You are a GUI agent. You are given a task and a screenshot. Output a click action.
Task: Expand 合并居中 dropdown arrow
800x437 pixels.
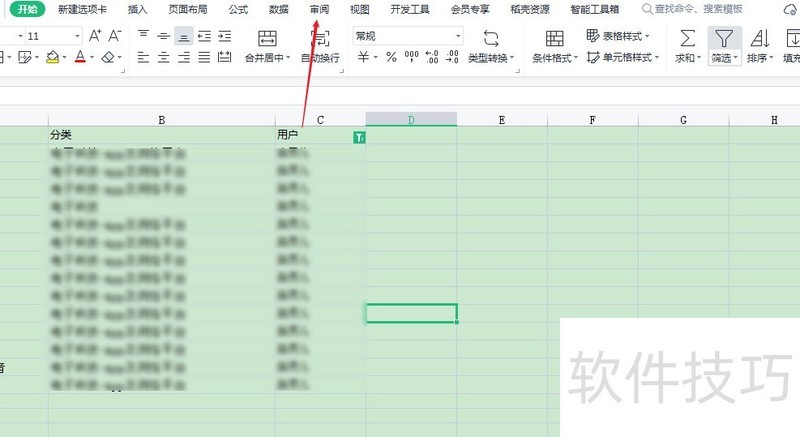pyautogui.click(x=288, y=58)
